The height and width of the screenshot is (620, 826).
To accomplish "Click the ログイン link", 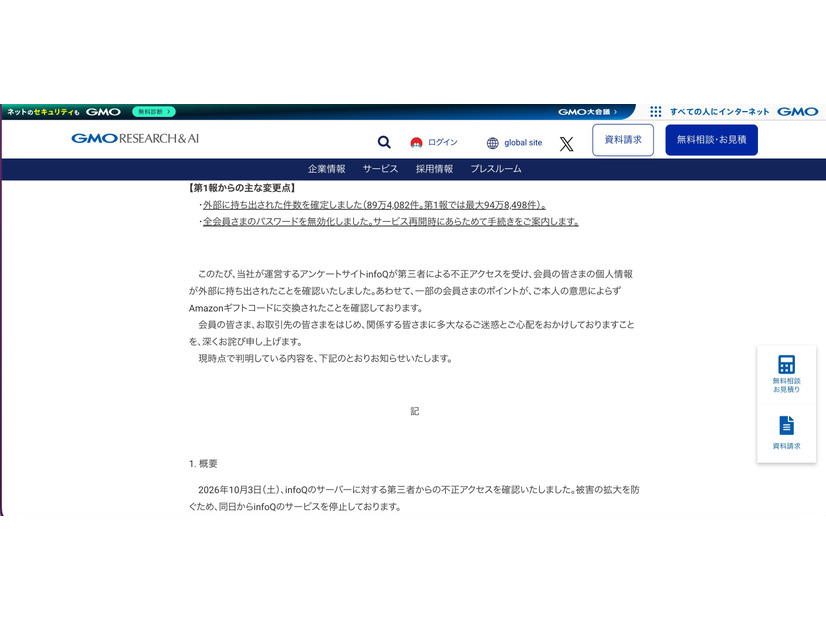I will click(442, 142).
